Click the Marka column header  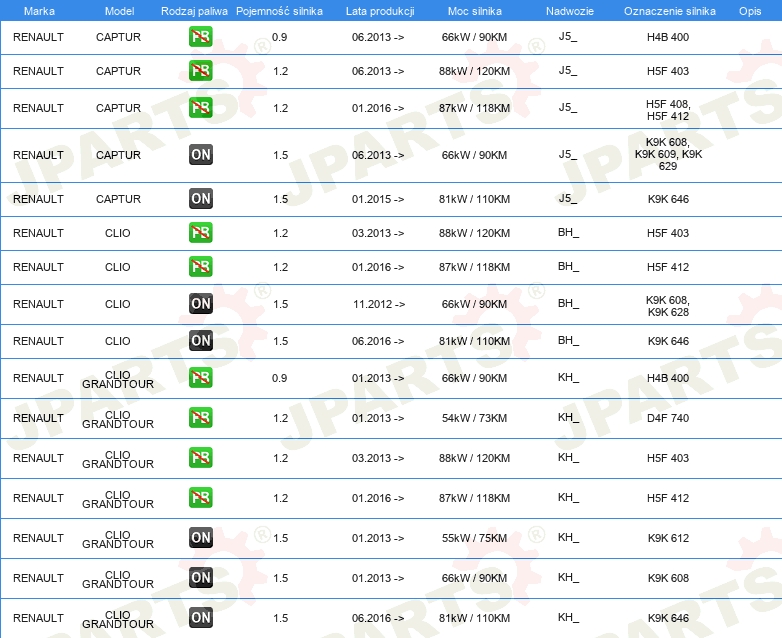tap(39, 11)
